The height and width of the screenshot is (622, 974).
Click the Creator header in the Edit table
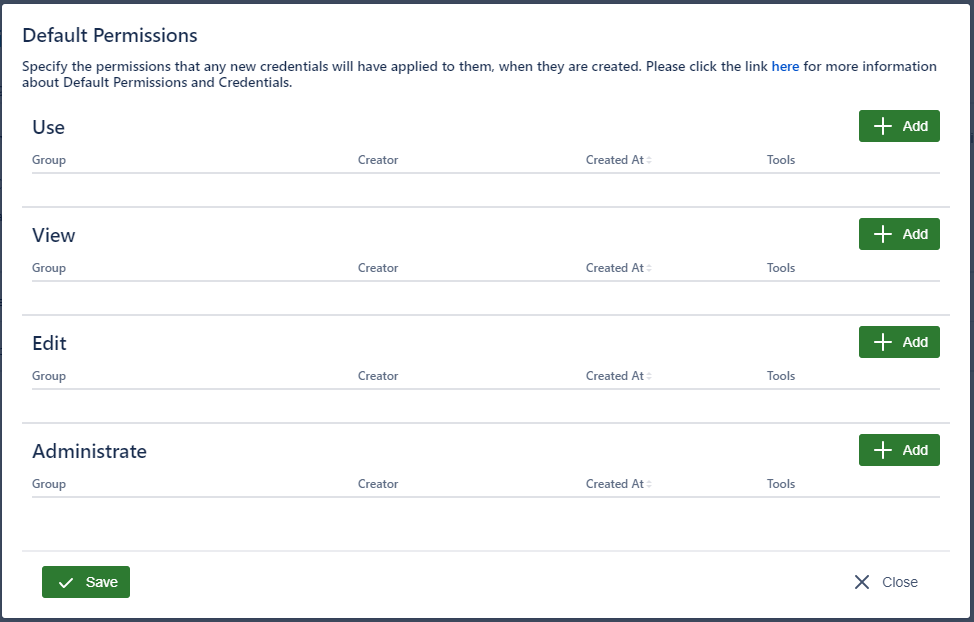(378, 376)
